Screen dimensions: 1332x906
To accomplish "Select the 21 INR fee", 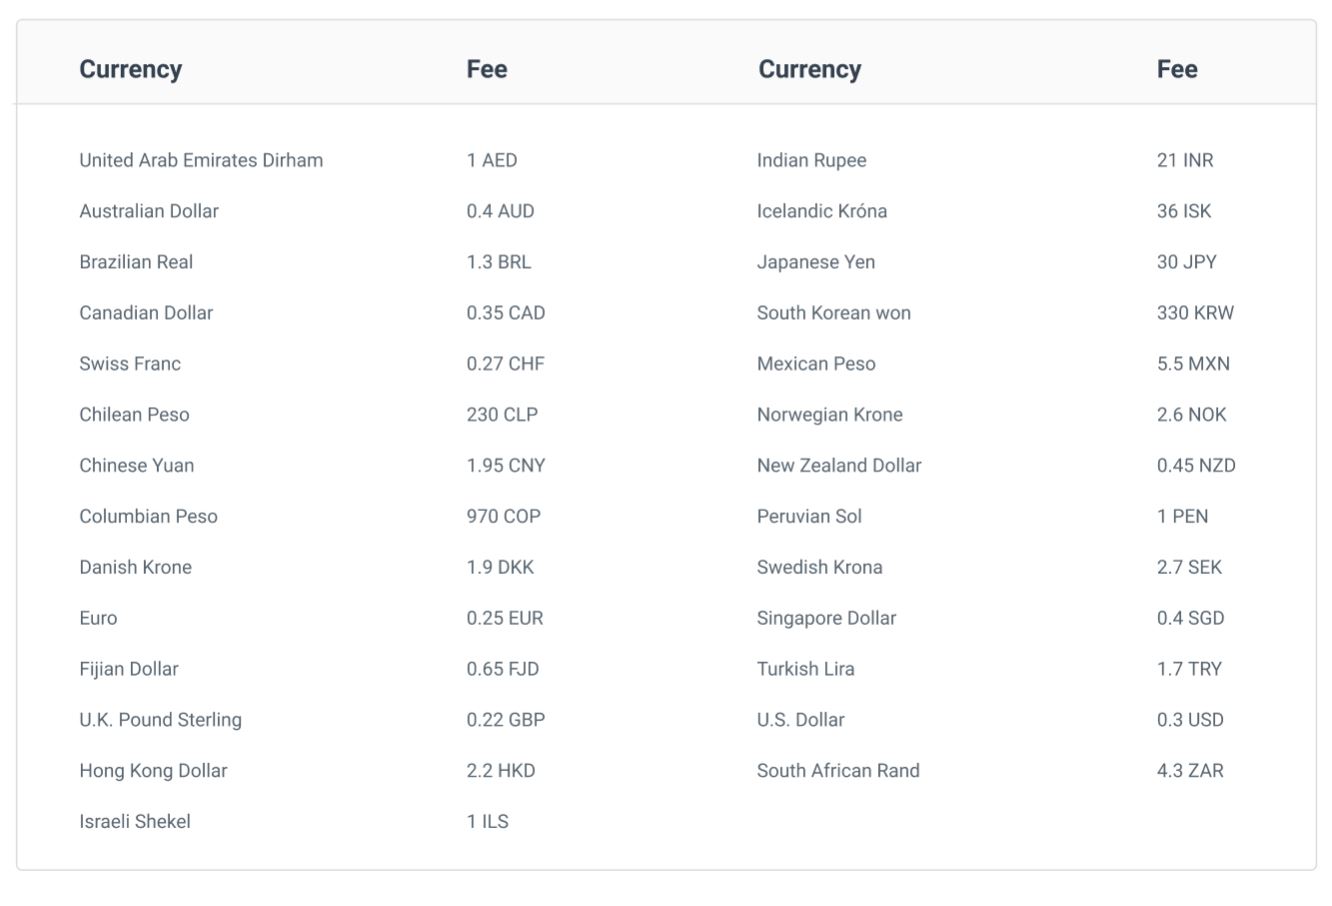I will [x=1185, y=160].
